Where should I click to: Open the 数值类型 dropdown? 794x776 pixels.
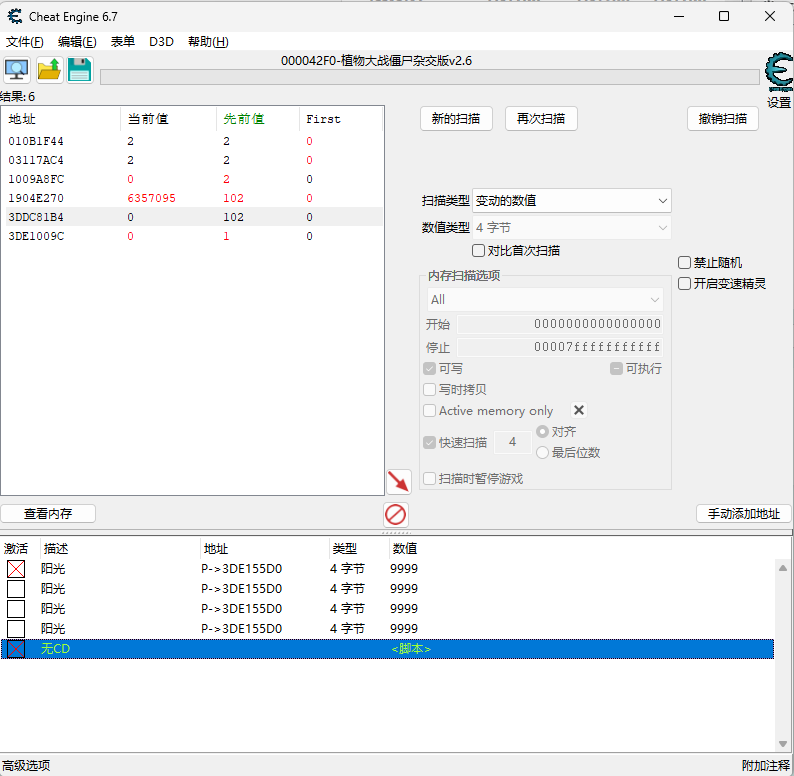(571, 227)
